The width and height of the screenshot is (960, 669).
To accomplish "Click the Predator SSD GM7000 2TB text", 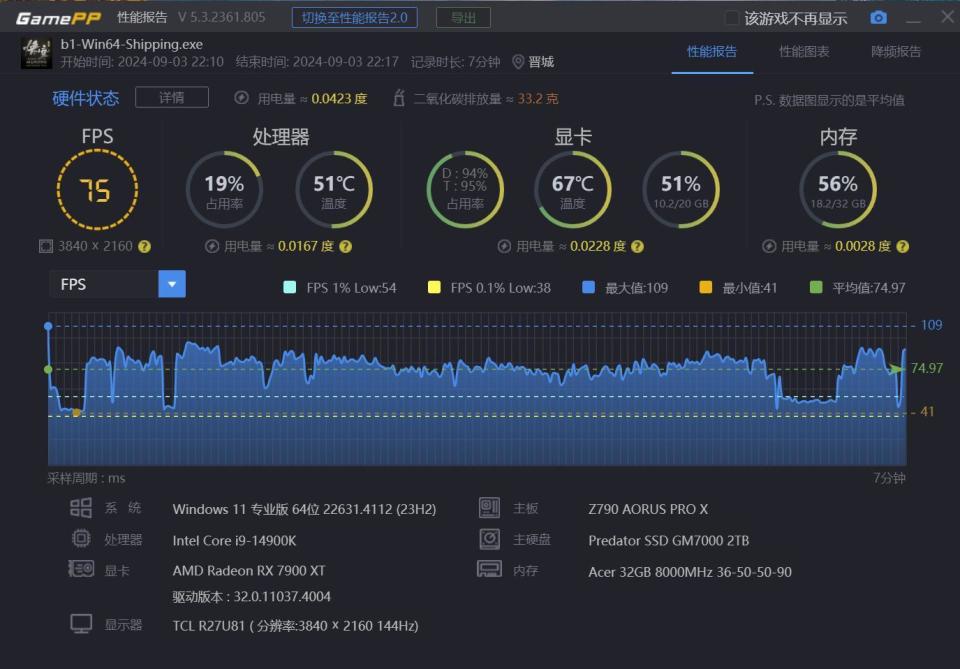I will (669, 540).
